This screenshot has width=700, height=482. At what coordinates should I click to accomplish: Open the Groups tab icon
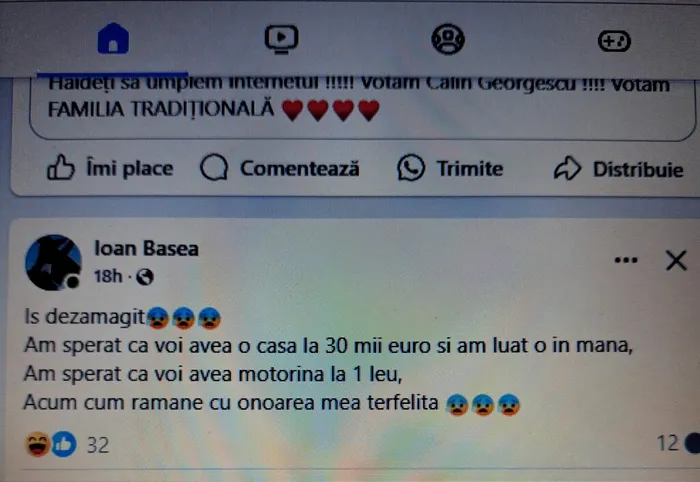coord(448,39)
